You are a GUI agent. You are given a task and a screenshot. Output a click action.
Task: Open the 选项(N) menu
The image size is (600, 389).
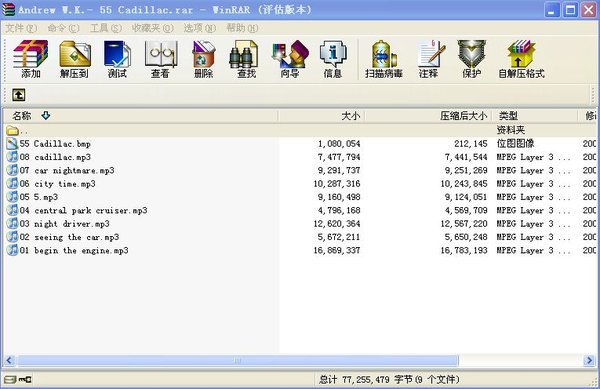(200, 28)
